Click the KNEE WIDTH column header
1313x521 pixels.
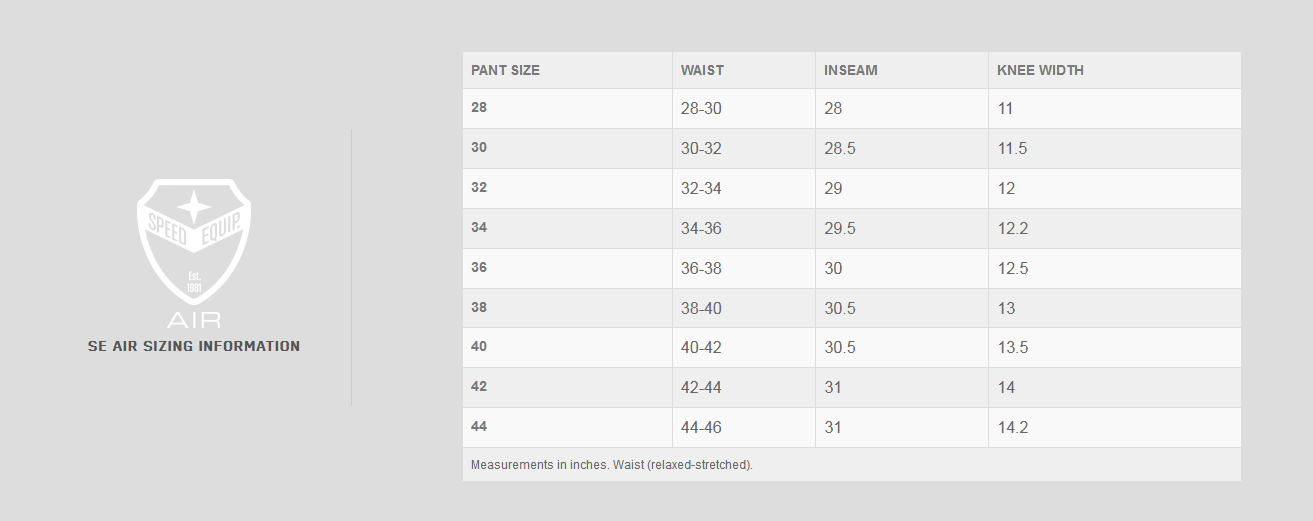pos(1040,70)
